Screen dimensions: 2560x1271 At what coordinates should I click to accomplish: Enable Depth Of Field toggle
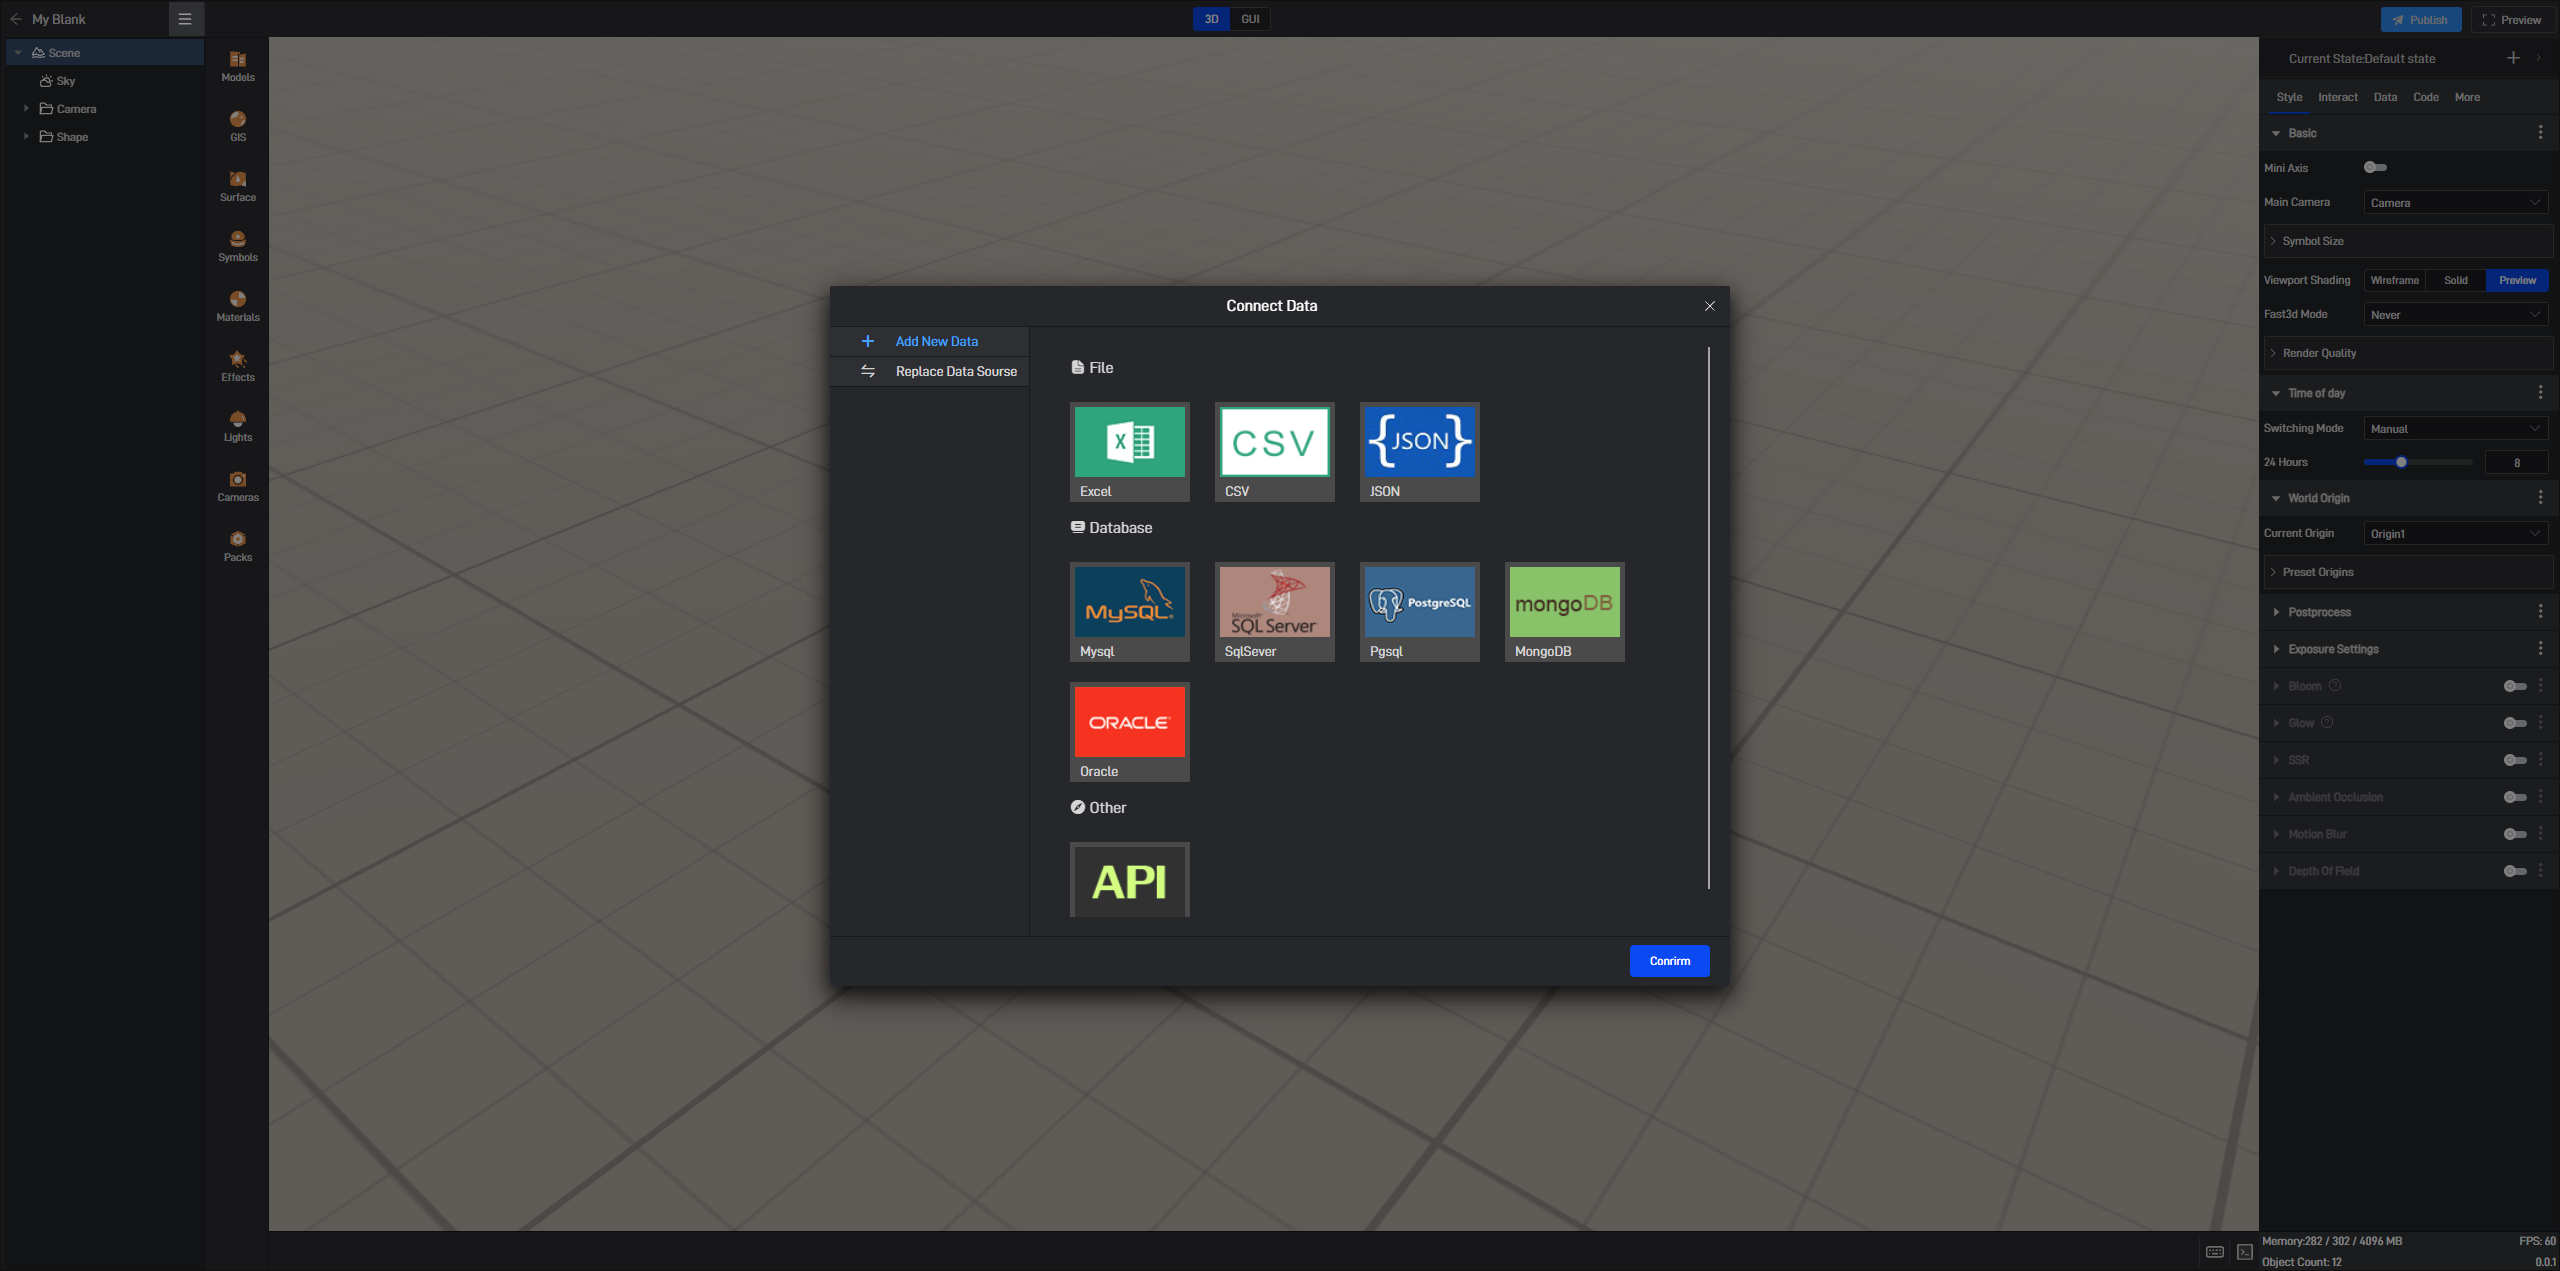2515,871
